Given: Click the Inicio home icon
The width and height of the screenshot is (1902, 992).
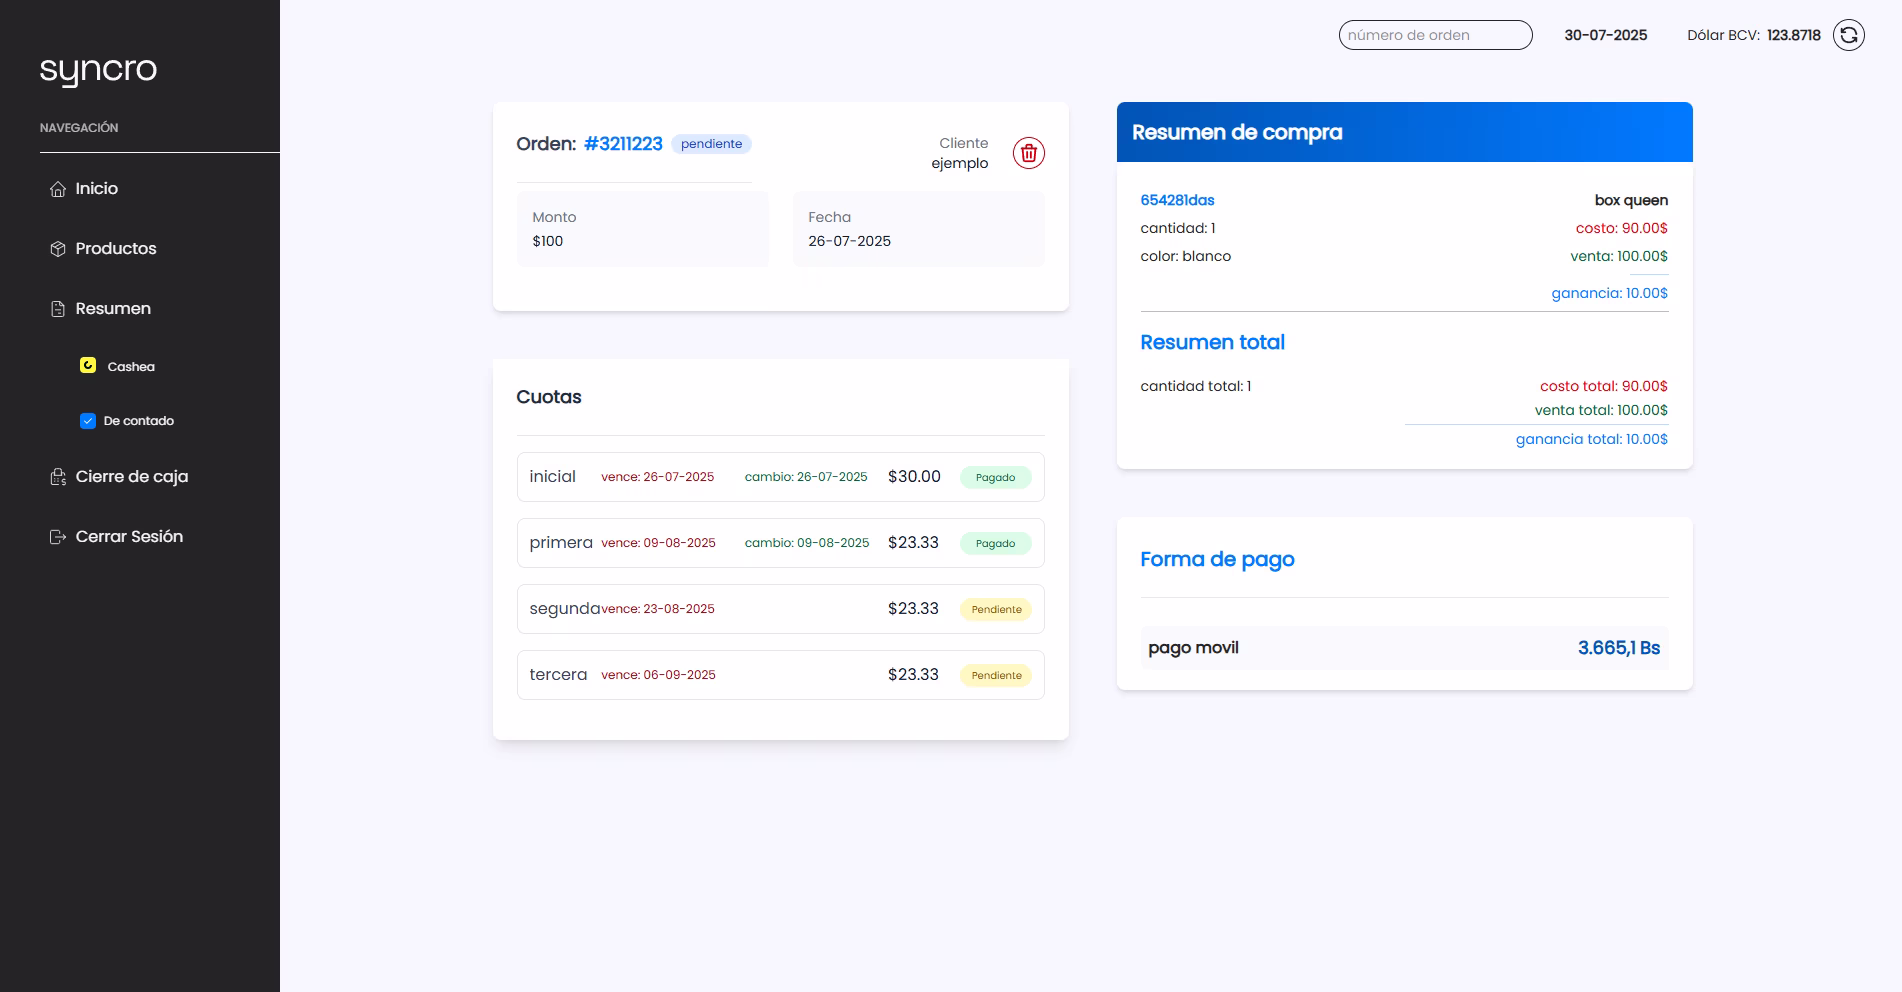Looking at the screenshot, I should coord(58,189).
